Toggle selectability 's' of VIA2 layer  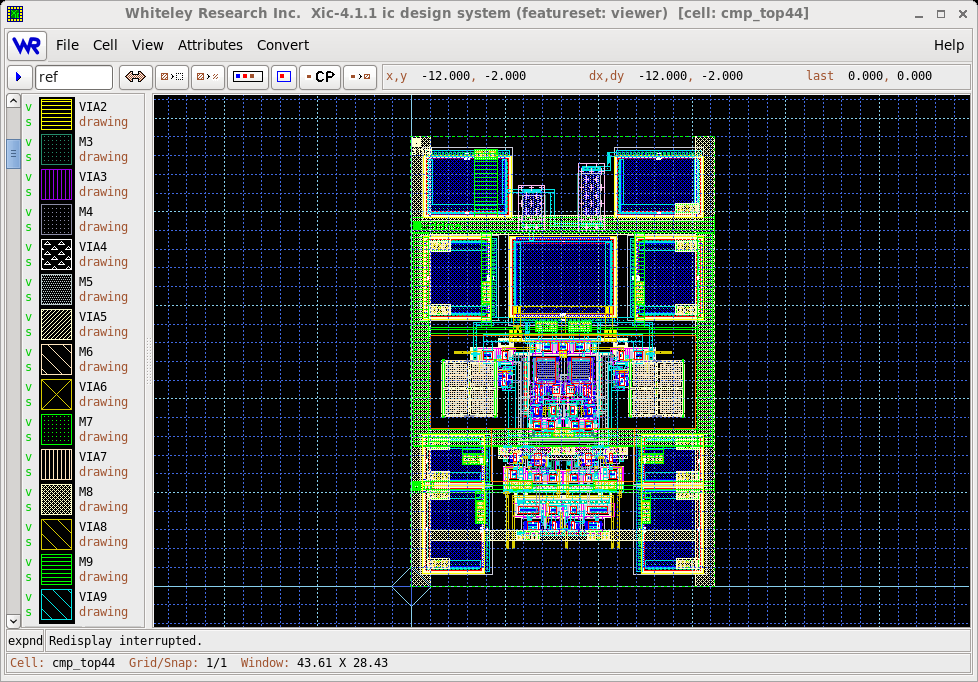(x=29, y=122)
